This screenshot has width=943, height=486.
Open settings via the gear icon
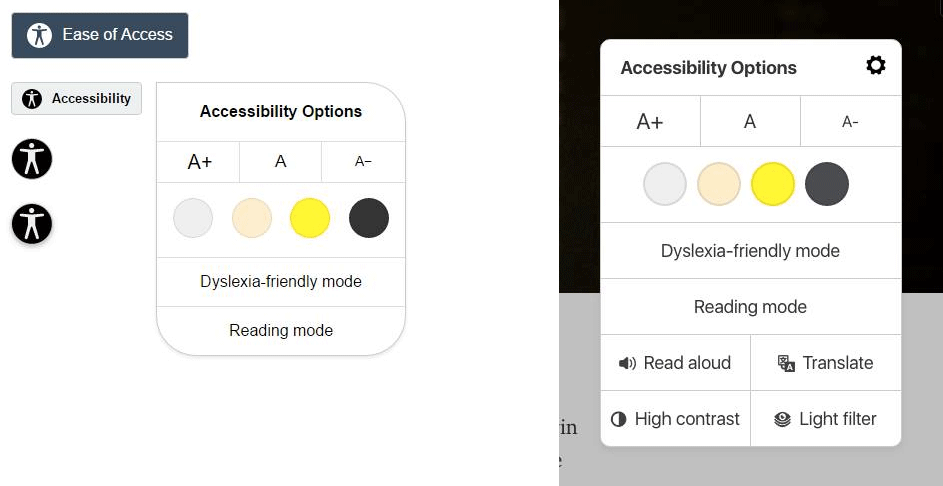876,65
